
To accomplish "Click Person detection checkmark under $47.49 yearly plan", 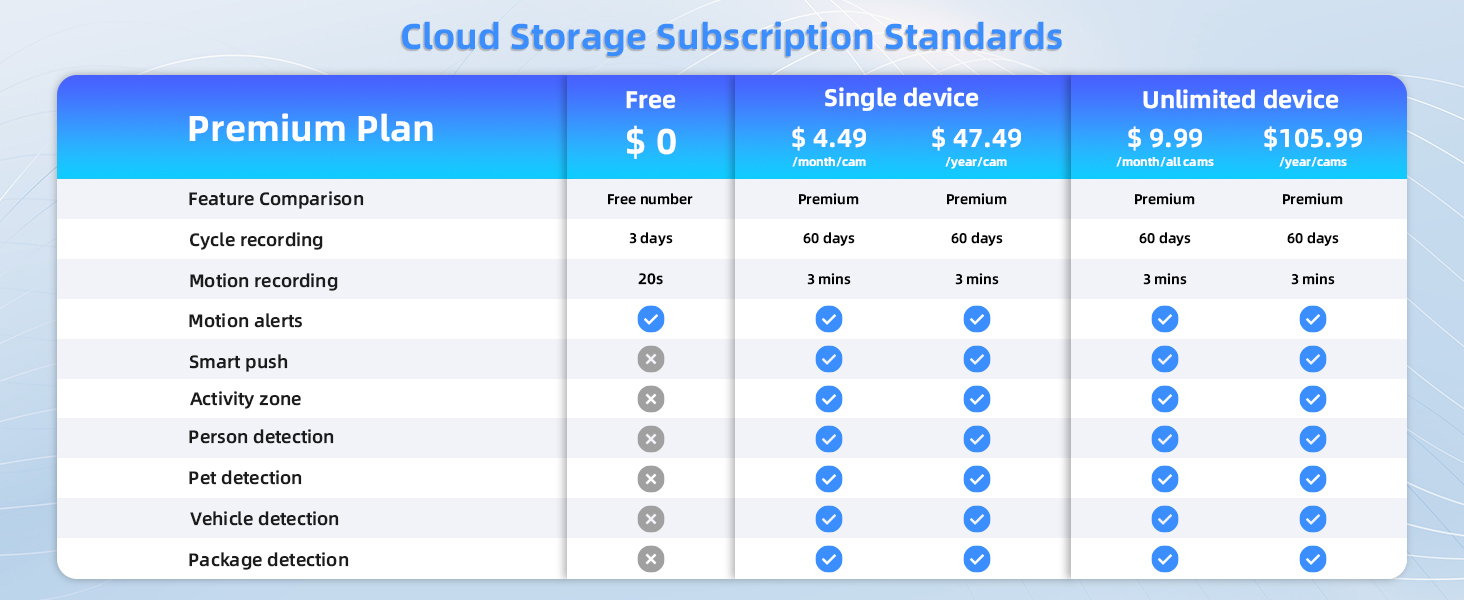I will 976,439.
